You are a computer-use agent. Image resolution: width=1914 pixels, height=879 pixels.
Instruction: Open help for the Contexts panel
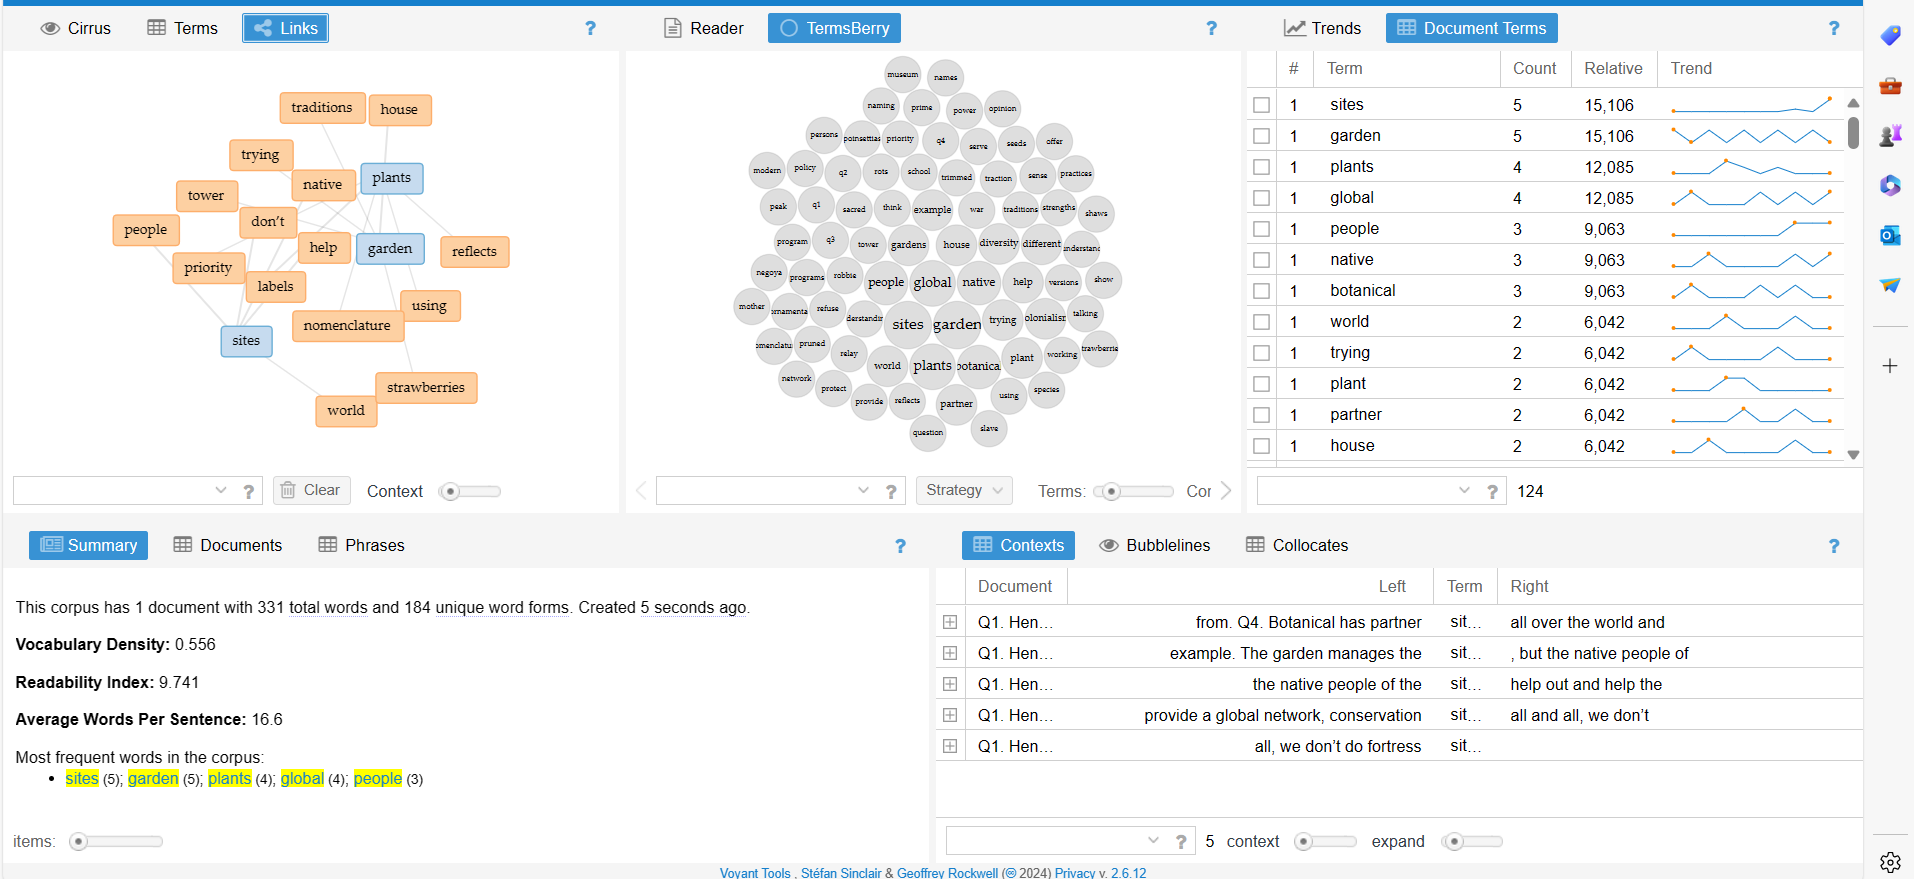1833,546
